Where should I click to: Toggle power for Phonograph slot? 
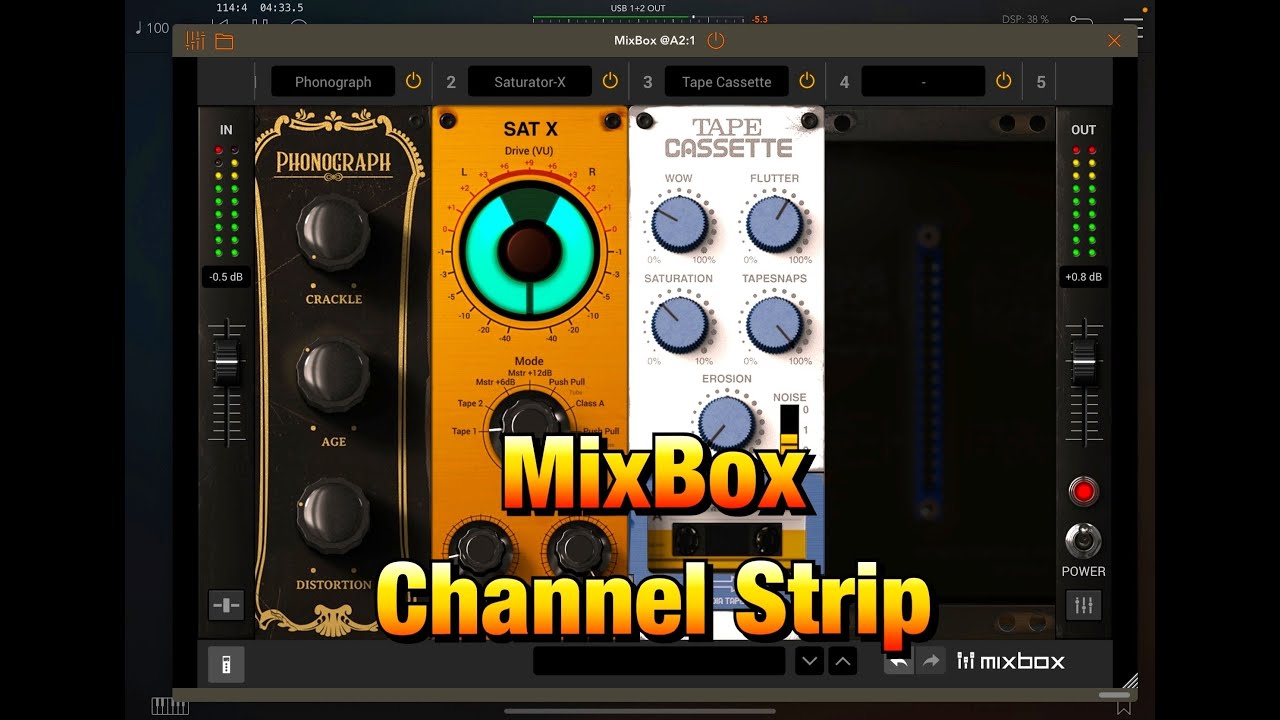click(413, 81)
